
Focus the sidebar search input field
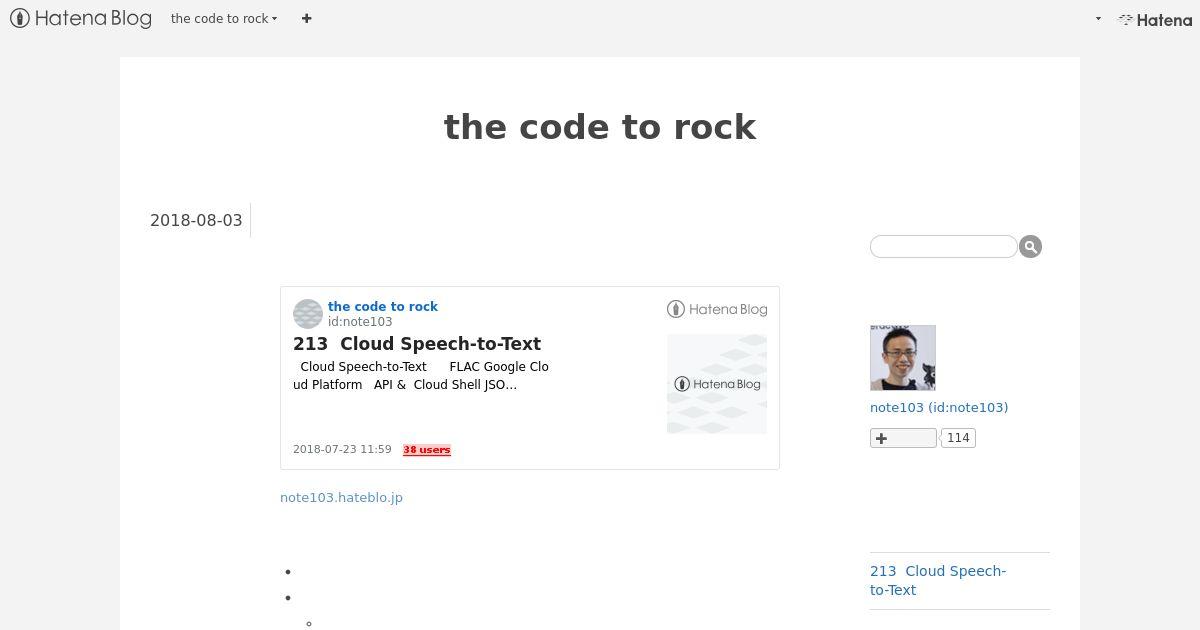[x=943, y=246]
